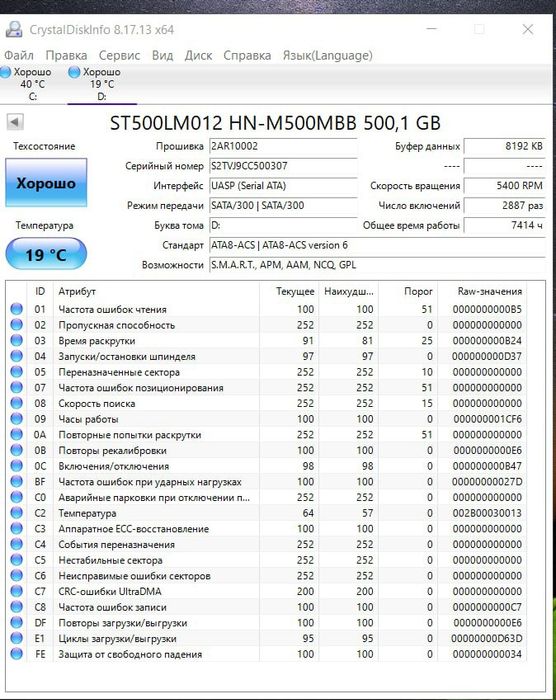Click the Интерфейс field UASP (Serial ATA)

click(283, 186)
